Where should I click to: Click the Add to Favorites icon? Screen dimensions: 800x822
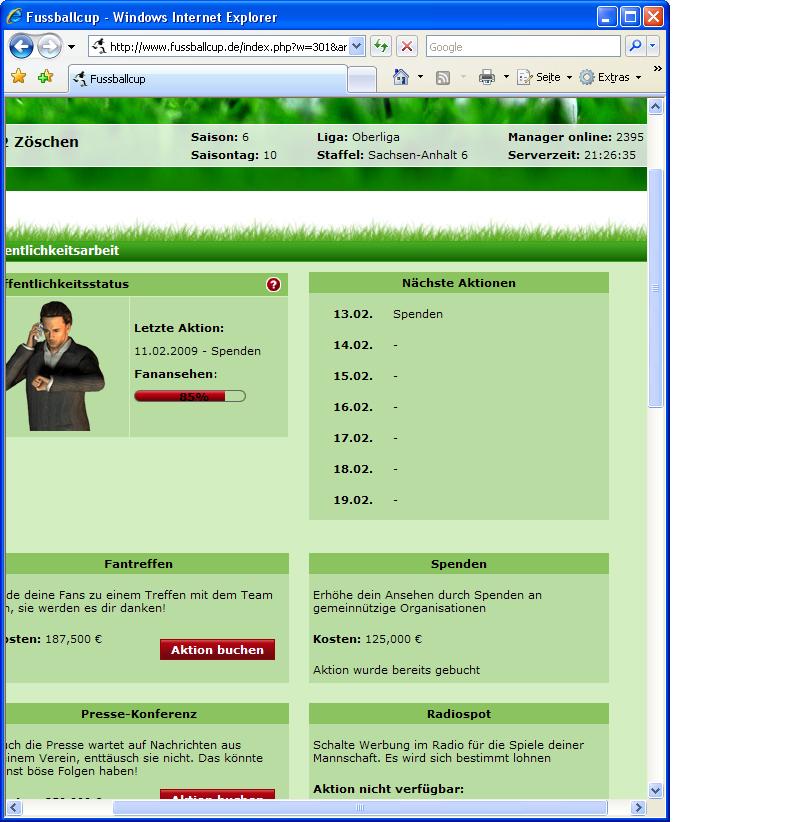45,77
